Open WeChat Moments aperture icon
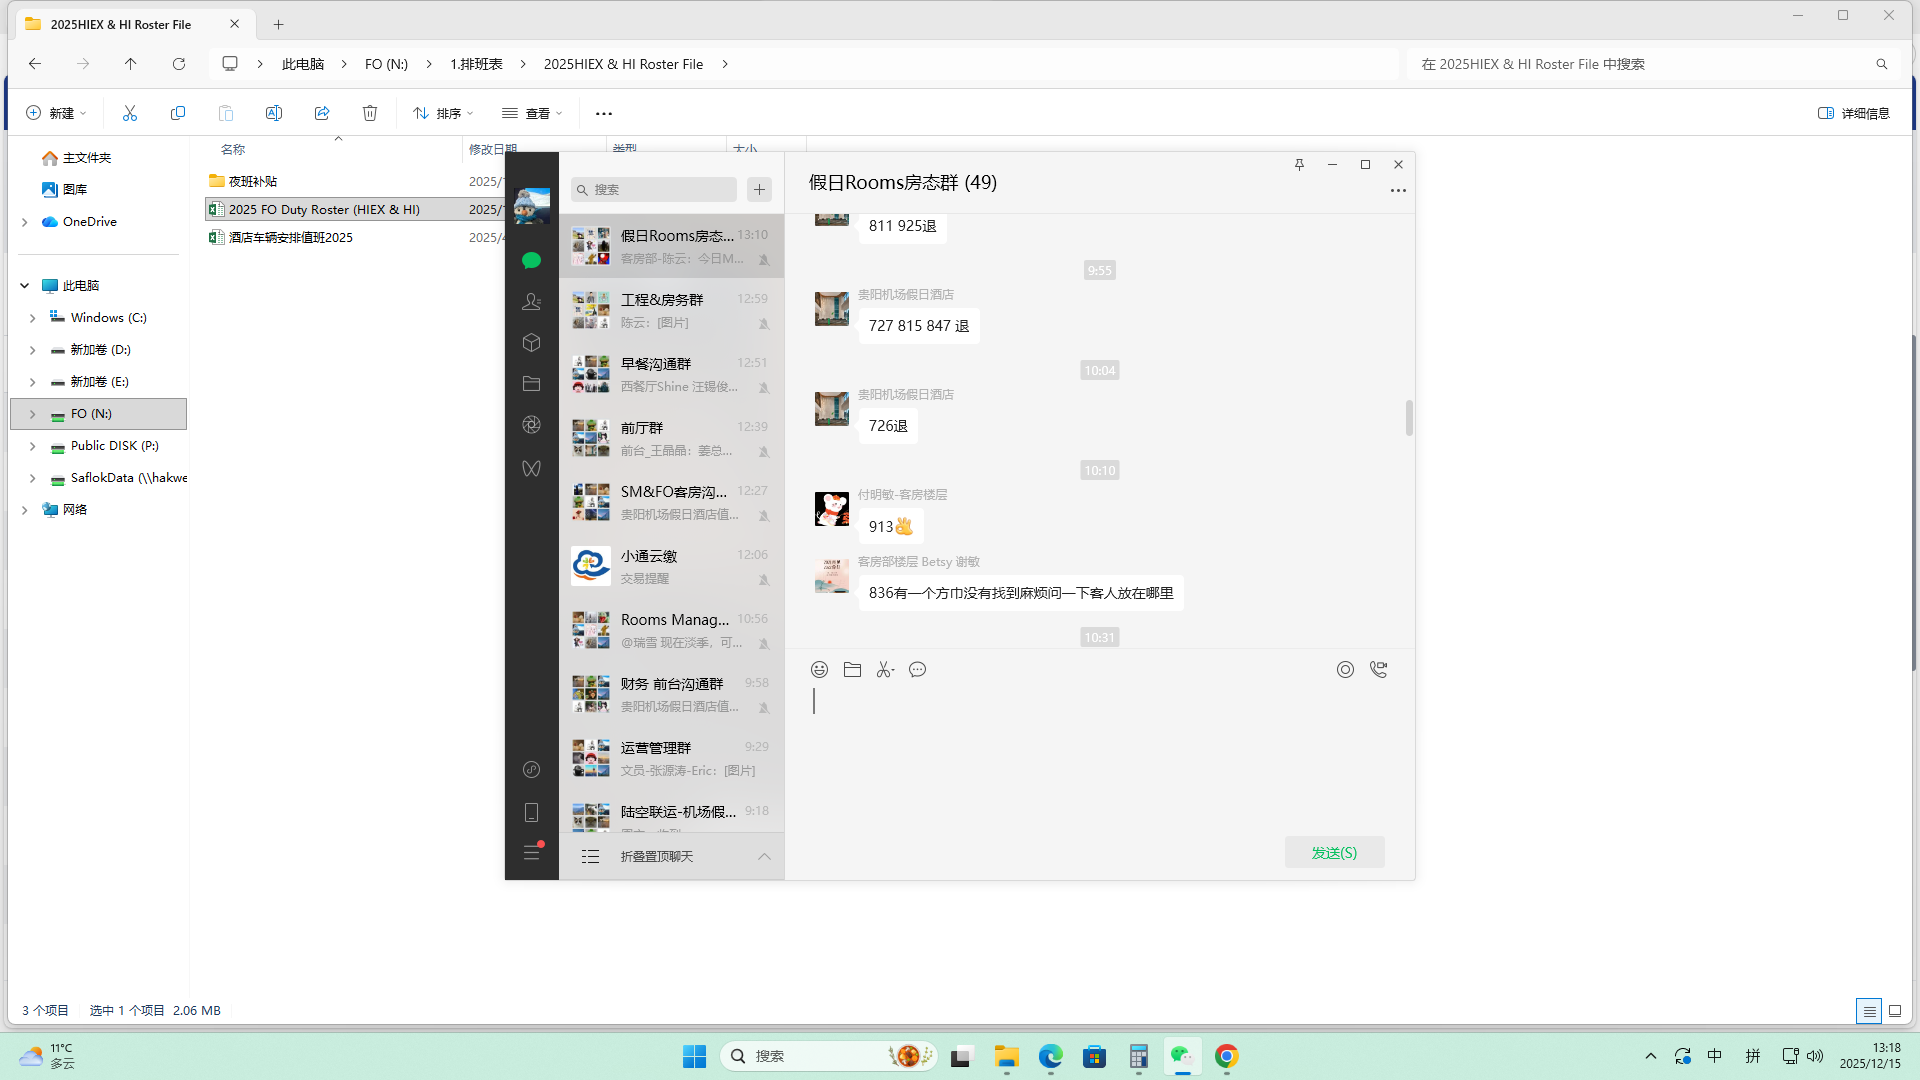The image size is (1920, 1080). [x=531, y=425]
